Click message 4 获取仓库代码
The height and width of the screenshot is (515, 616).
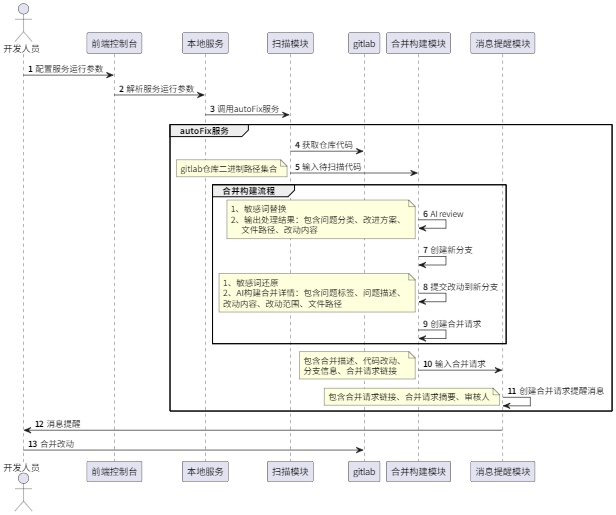[x=326, y=146]
